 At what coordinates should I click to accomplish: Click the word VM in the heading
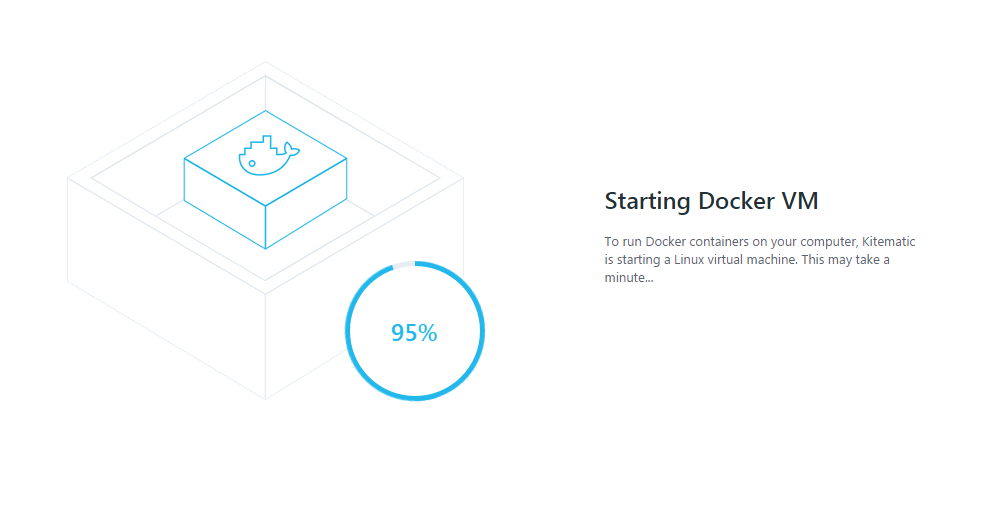coord(799,201)
